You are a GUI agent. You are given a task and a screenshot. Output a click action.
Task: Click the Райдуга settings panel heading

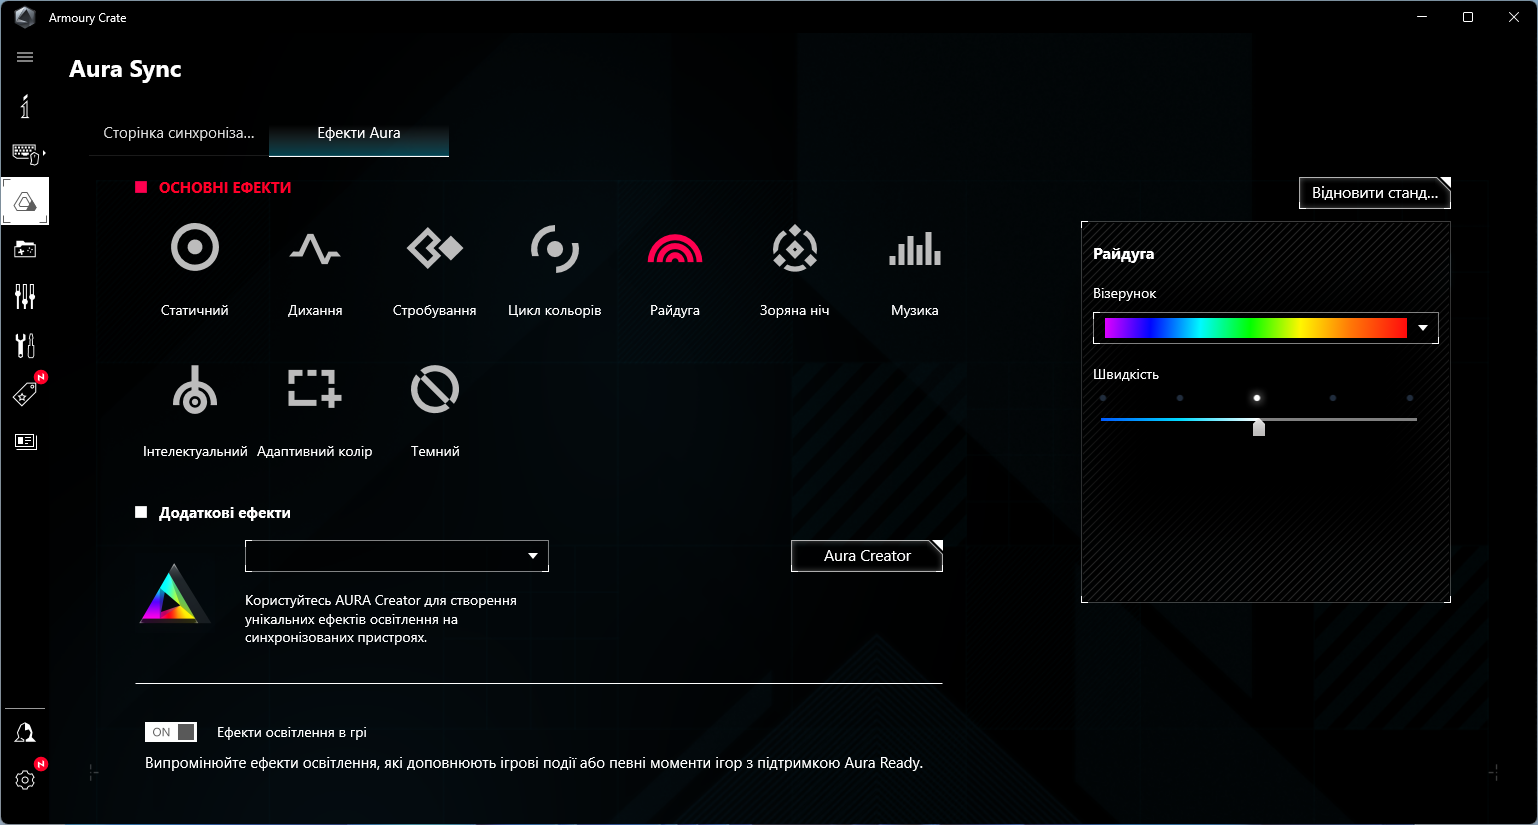point(1123,254)
